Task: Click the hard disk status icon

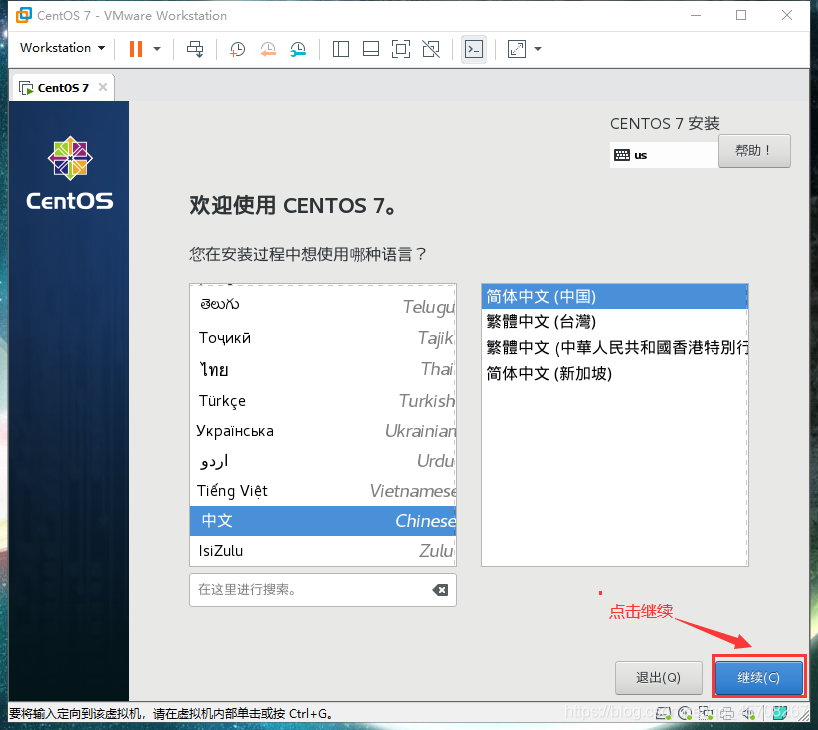Action: coord(664,713)
